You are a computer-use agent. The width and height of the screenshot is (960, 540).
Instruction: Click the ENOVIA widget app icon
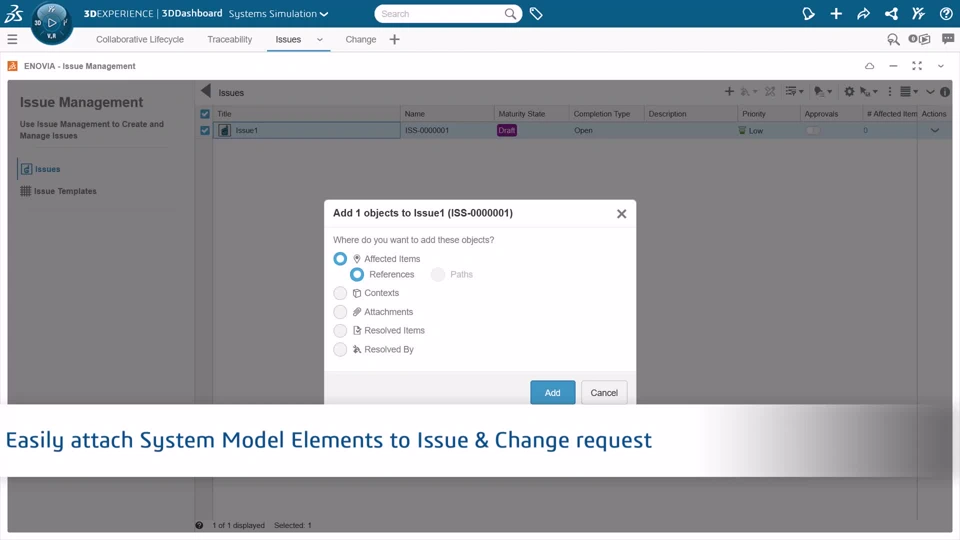tap(12, 66)
